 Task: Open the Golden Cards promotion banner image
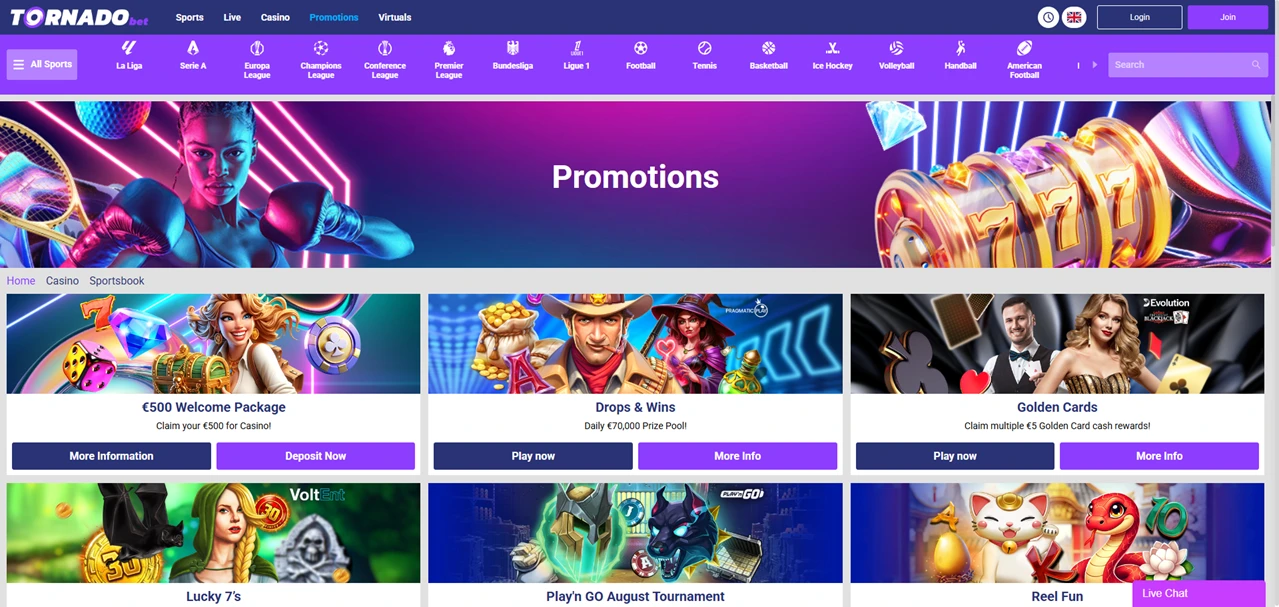tap(1057, 344)
